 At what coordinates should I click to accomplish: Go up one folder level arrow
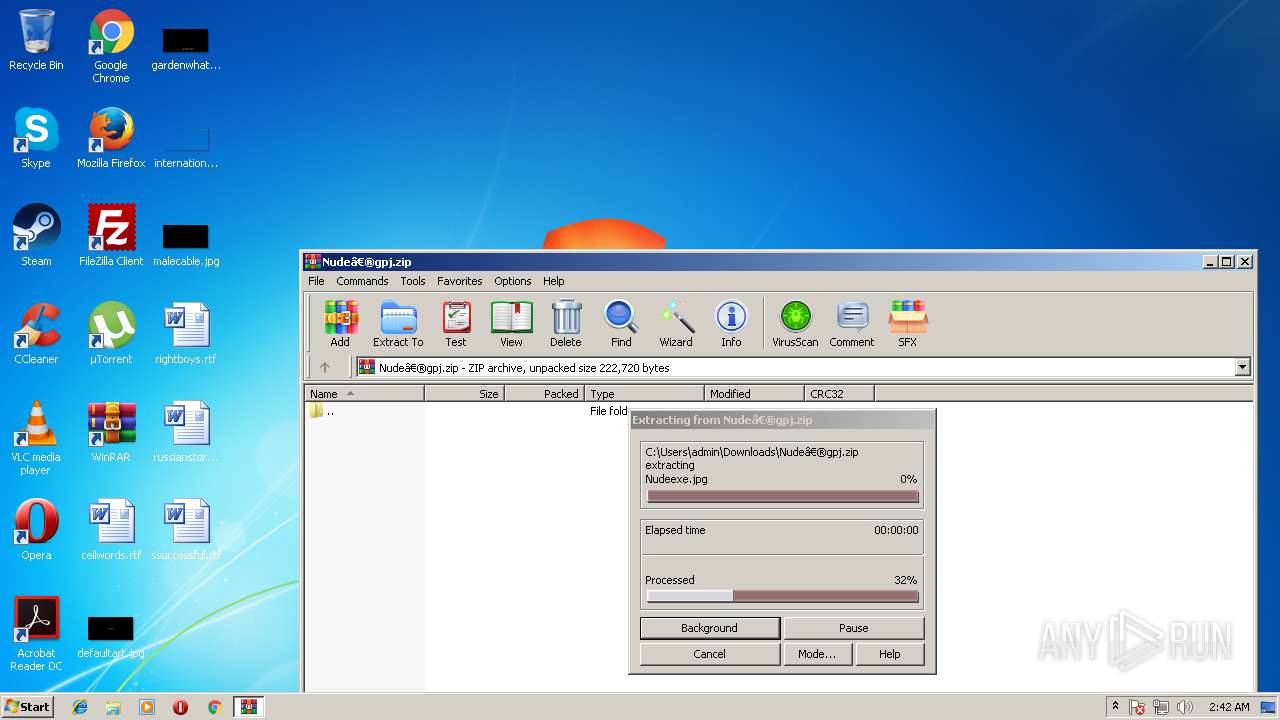tap(324, 367)
